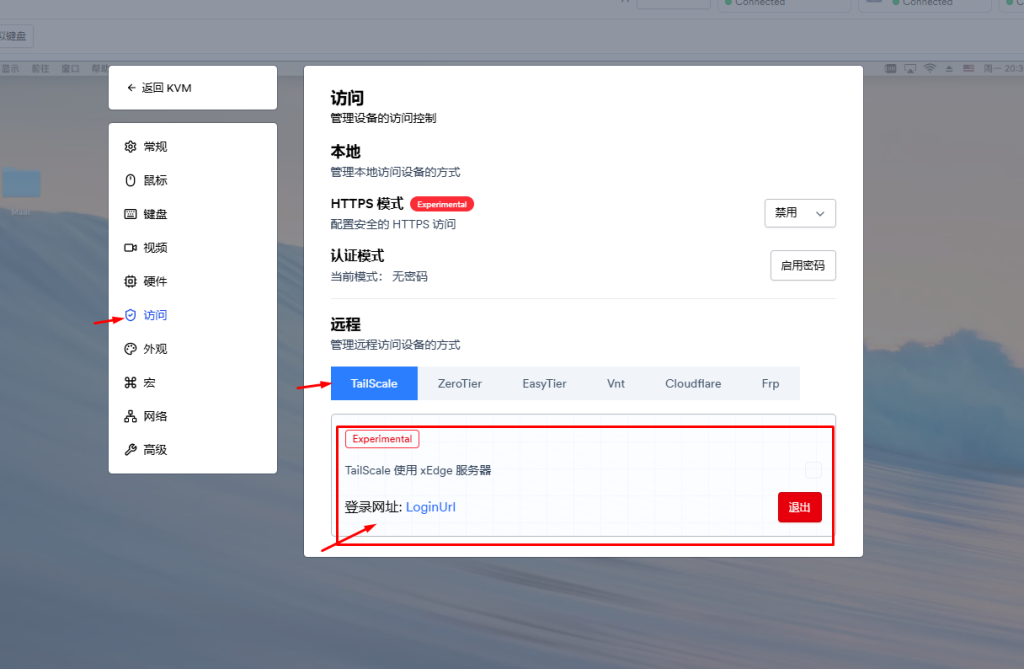Click the 网络 network icon
The width and height of the screenshot is (1024, 669).
click(x=130, y=416)
